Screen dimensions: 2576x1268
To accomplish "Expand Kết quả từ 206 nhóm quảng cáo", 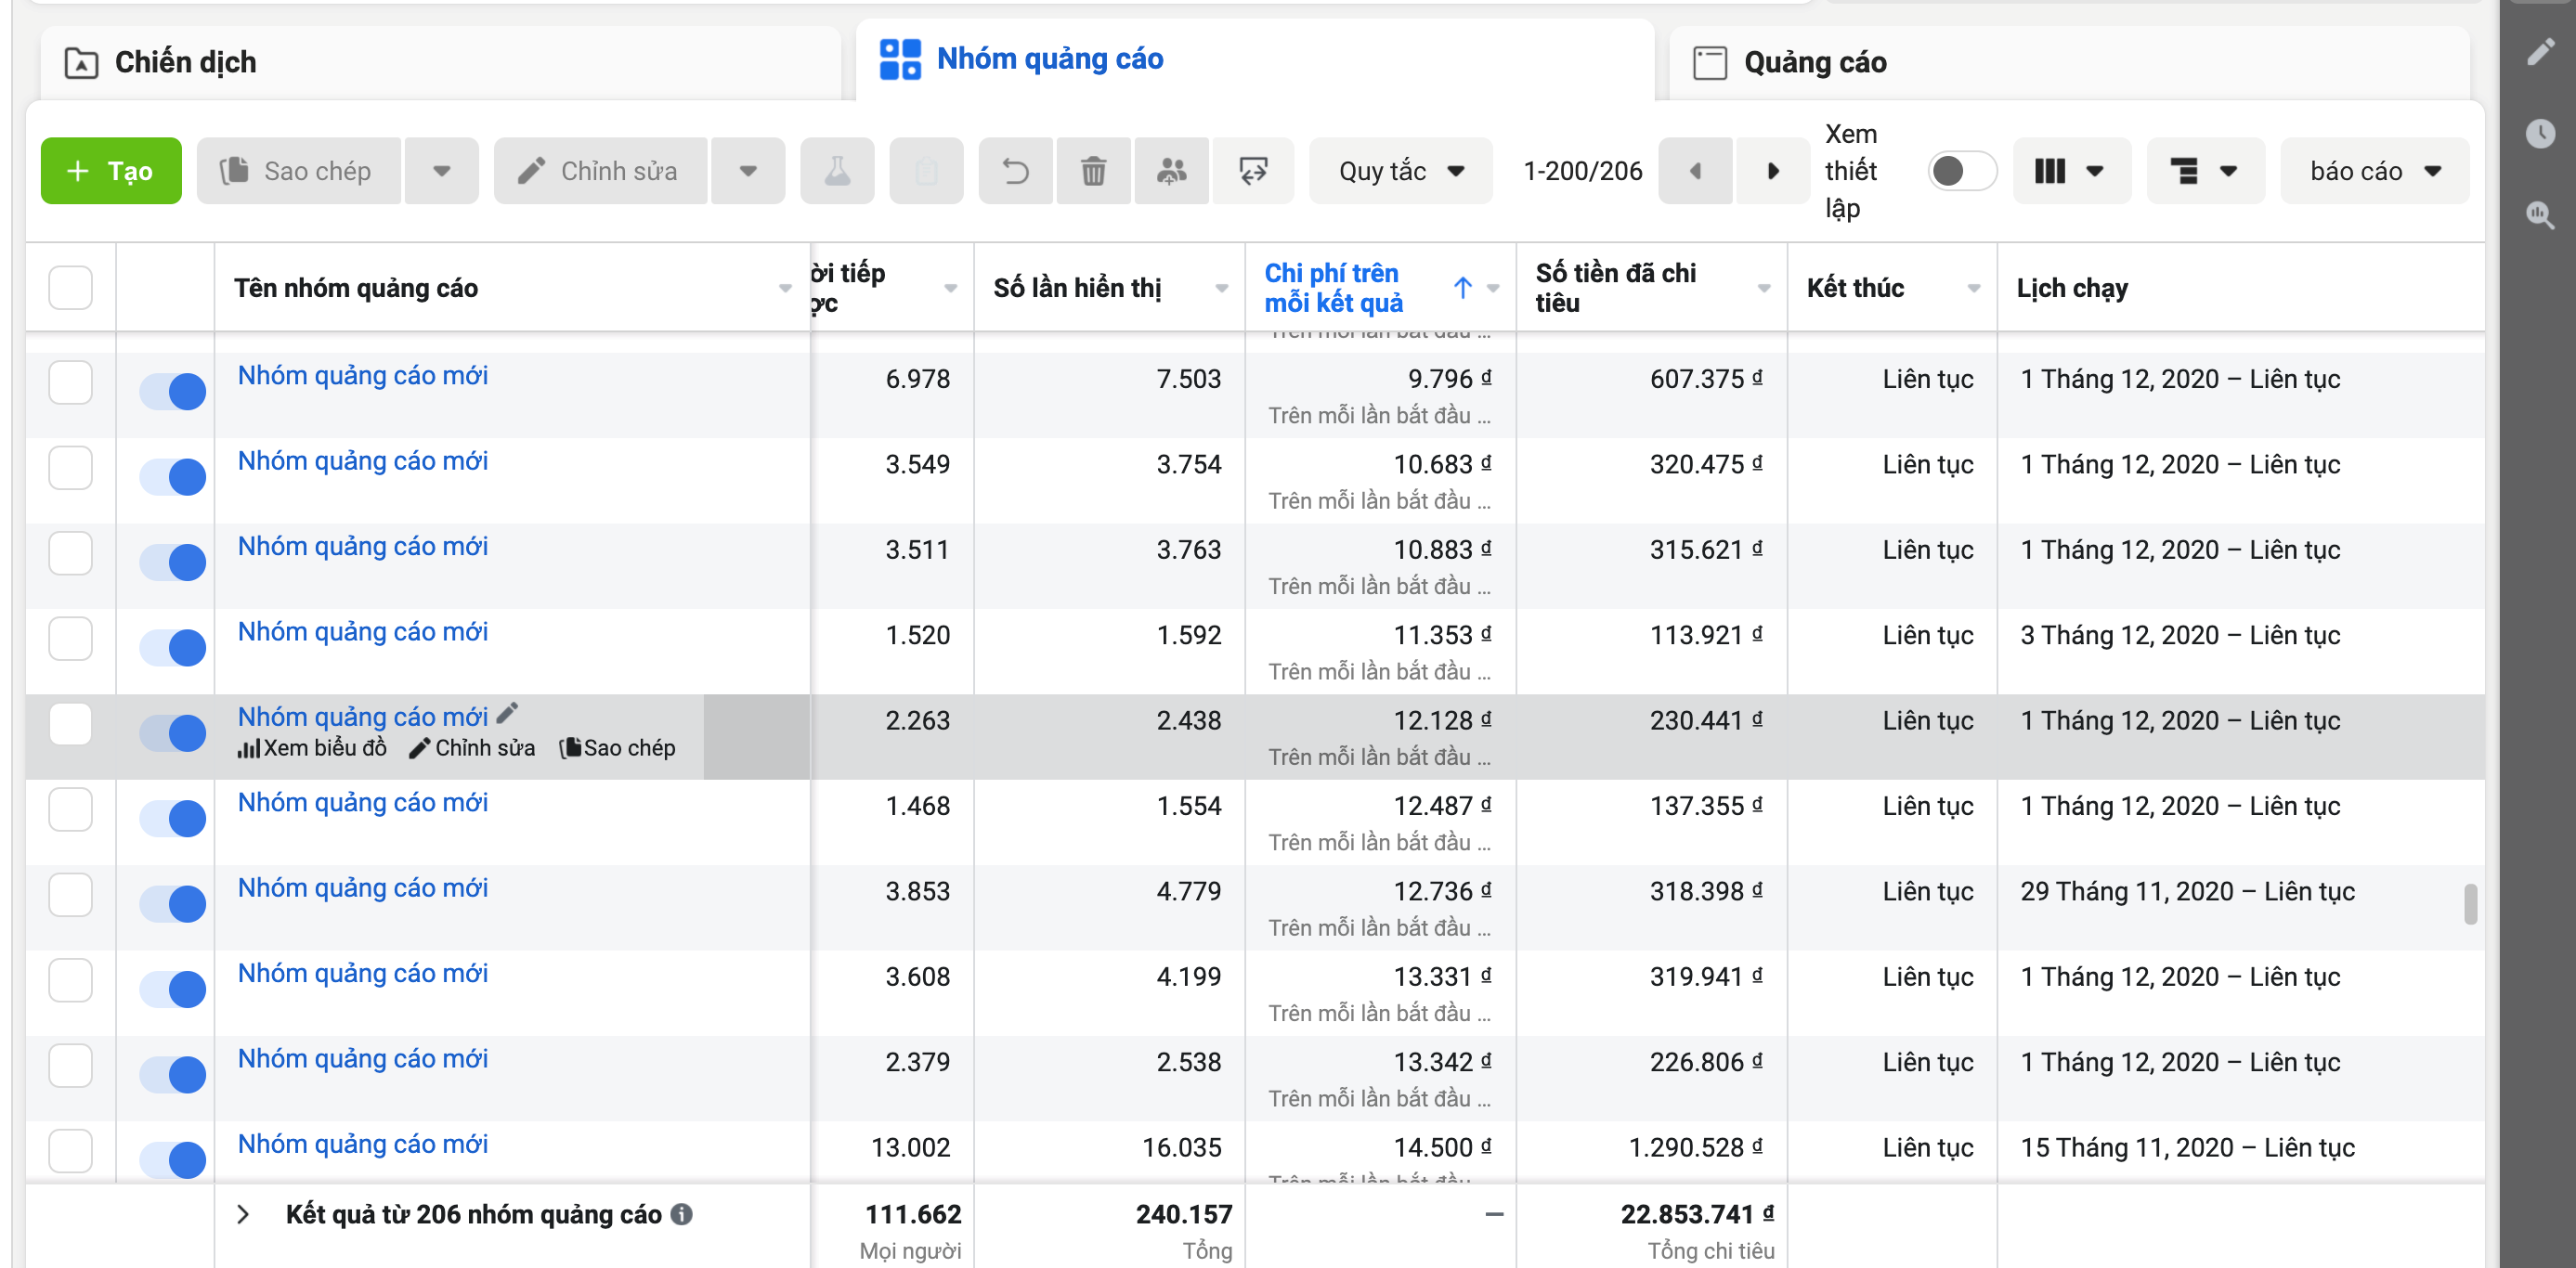I will (243, 1214).
